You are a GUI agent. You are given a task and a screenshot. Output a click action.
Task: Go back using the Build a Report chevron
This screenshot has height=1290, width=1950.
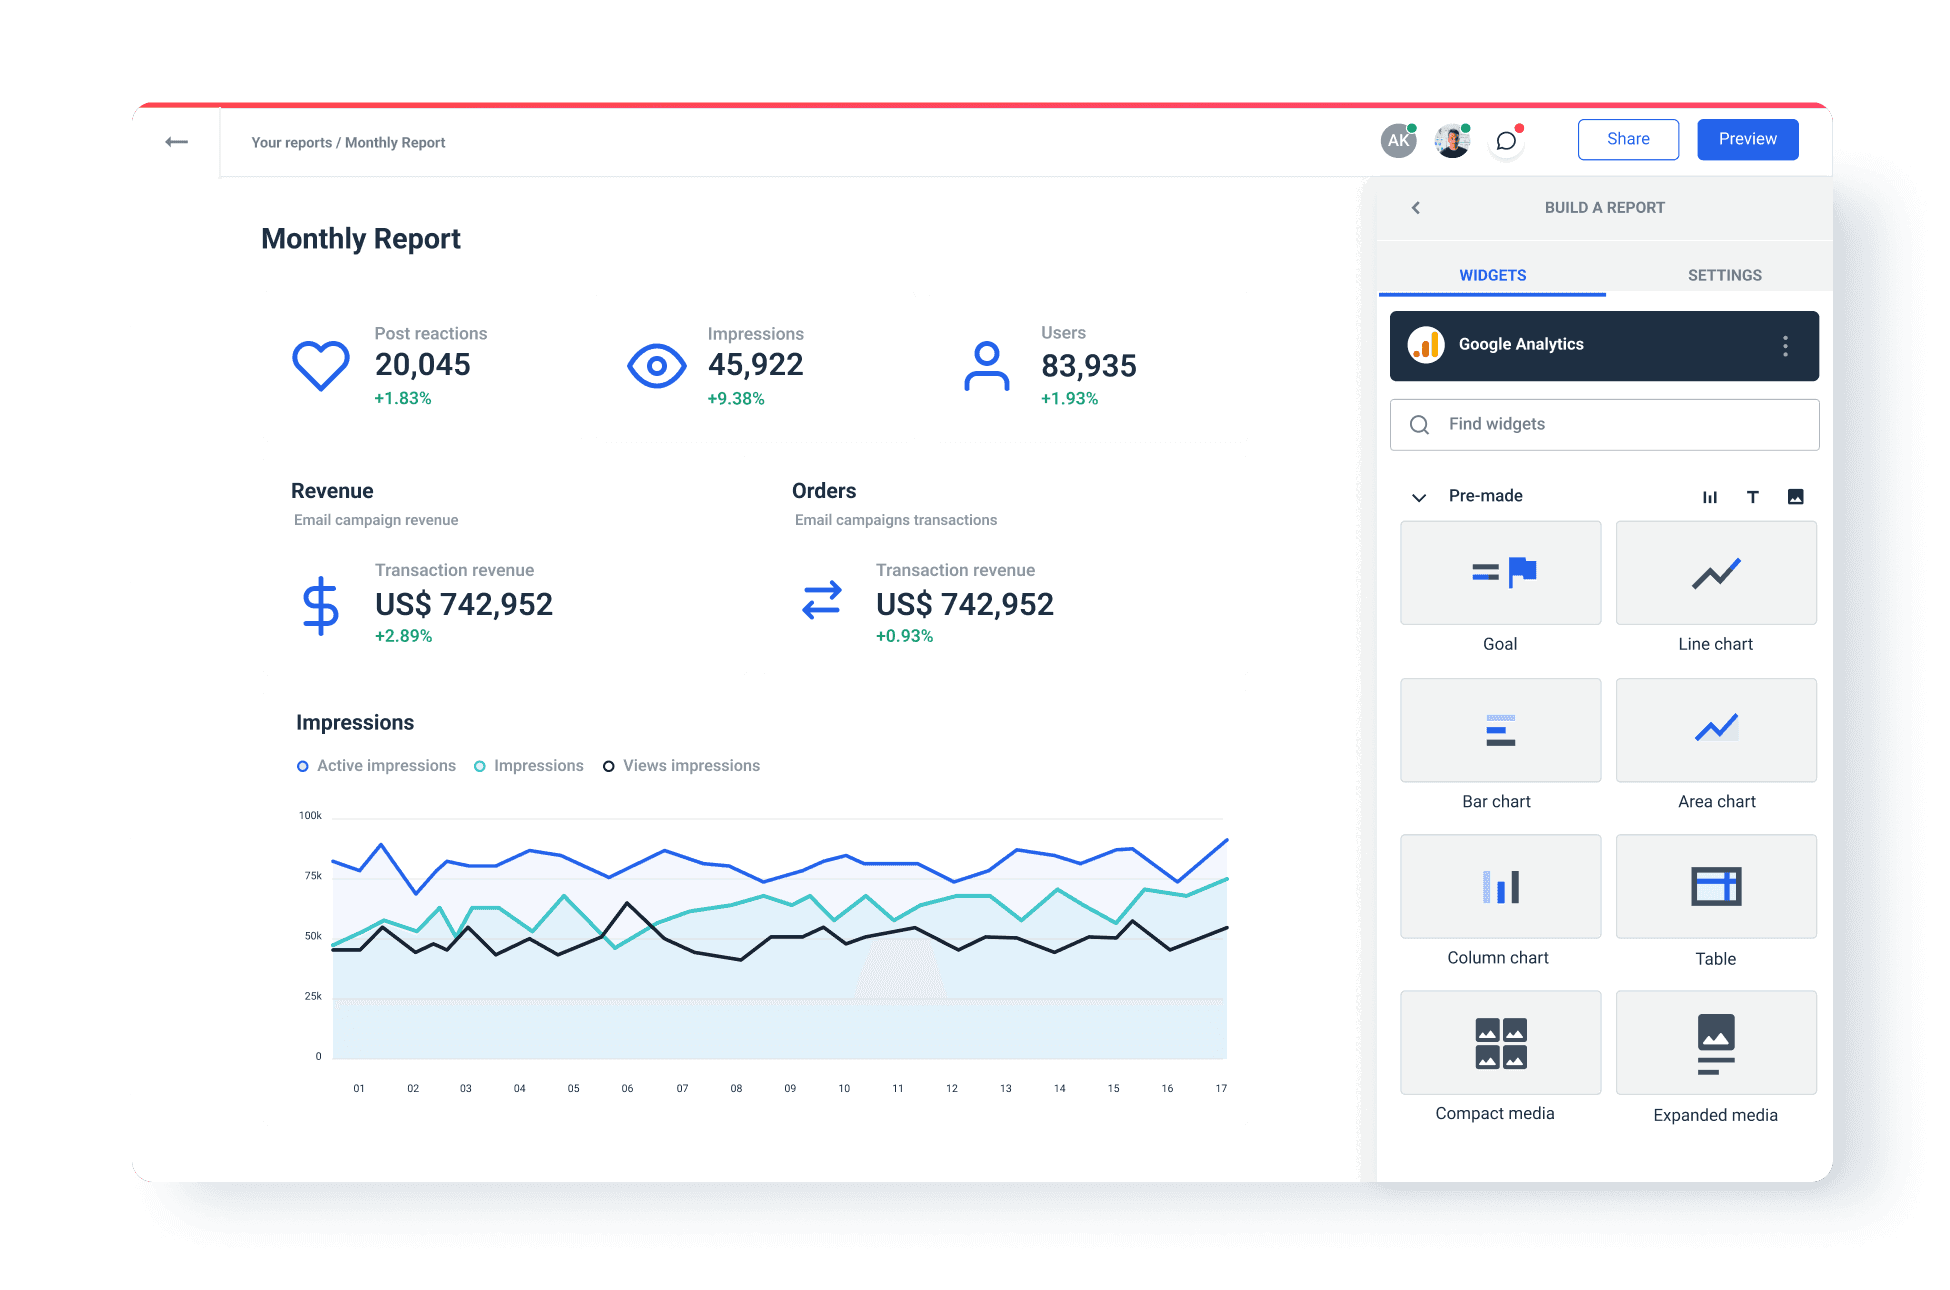[x=1415, y=207]
